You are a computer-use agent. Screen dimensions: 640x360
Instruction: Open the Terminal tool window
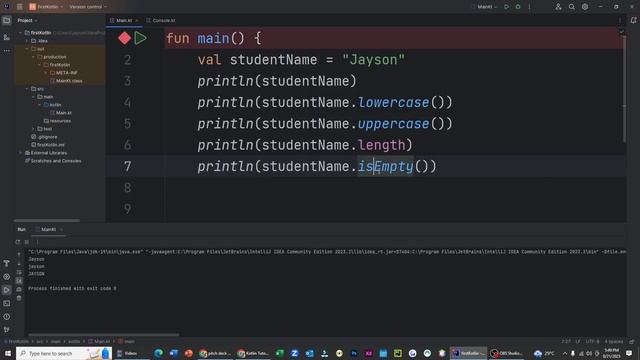pyautogui.click(x=7, y=303)
